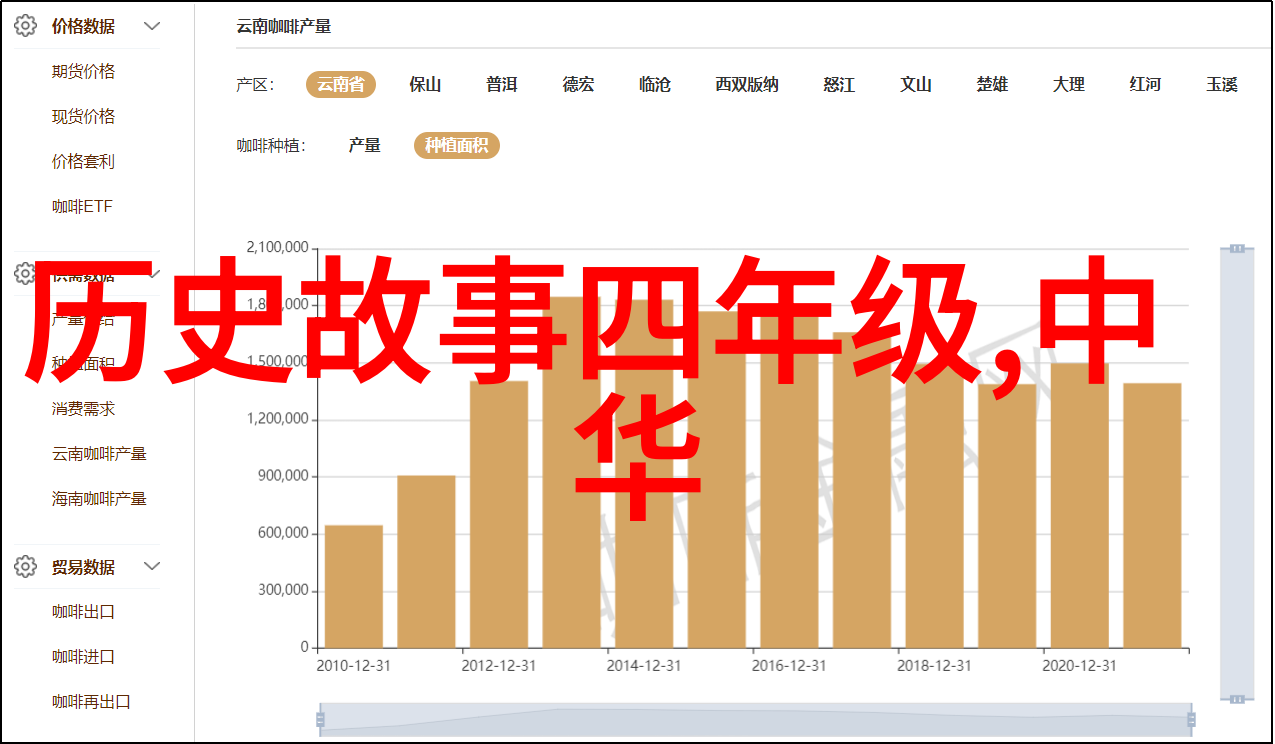Collapse the 价格数据 section chevron
Viewport: 1275px width, 744px height.
point(152,26)
